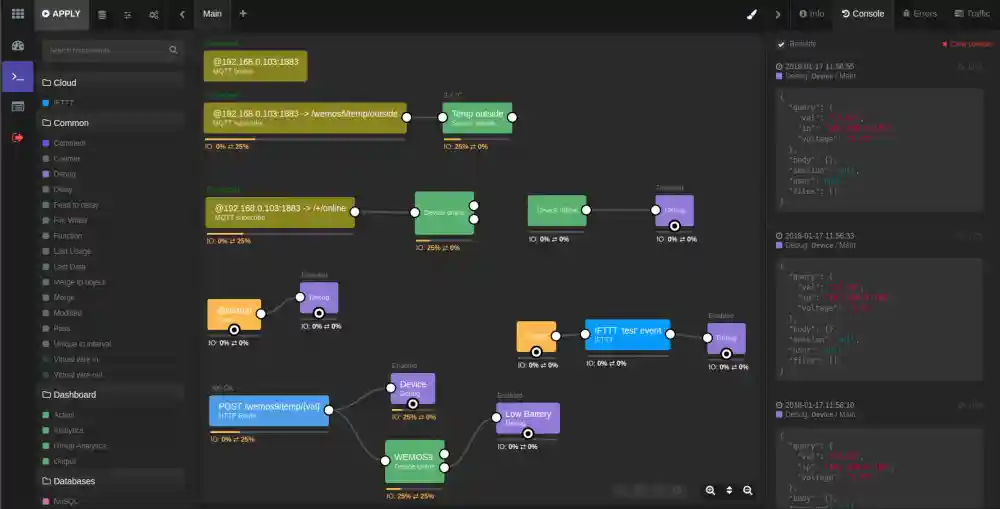Viewport: 1000px width, 509px height.
Task: Click the search components input field
Action: point(105,49)
